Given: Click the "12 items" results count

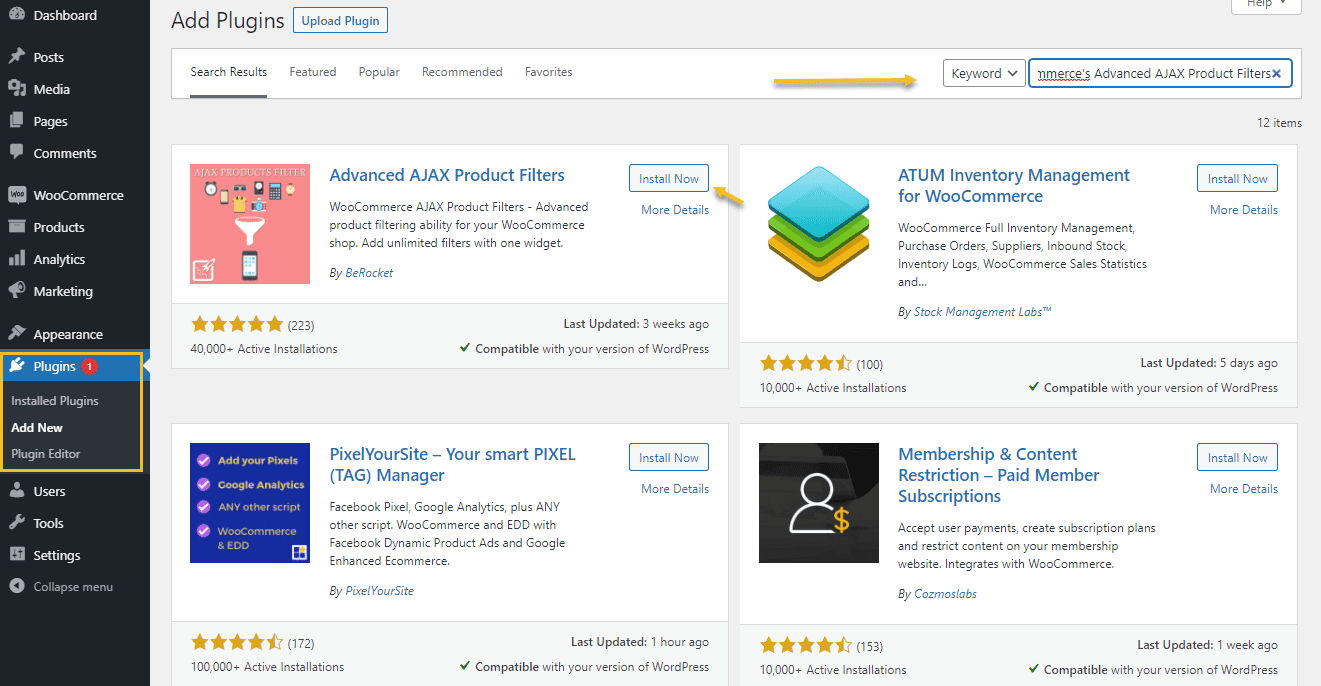Looking at the screenshot, I should (x=1279, y=123).
